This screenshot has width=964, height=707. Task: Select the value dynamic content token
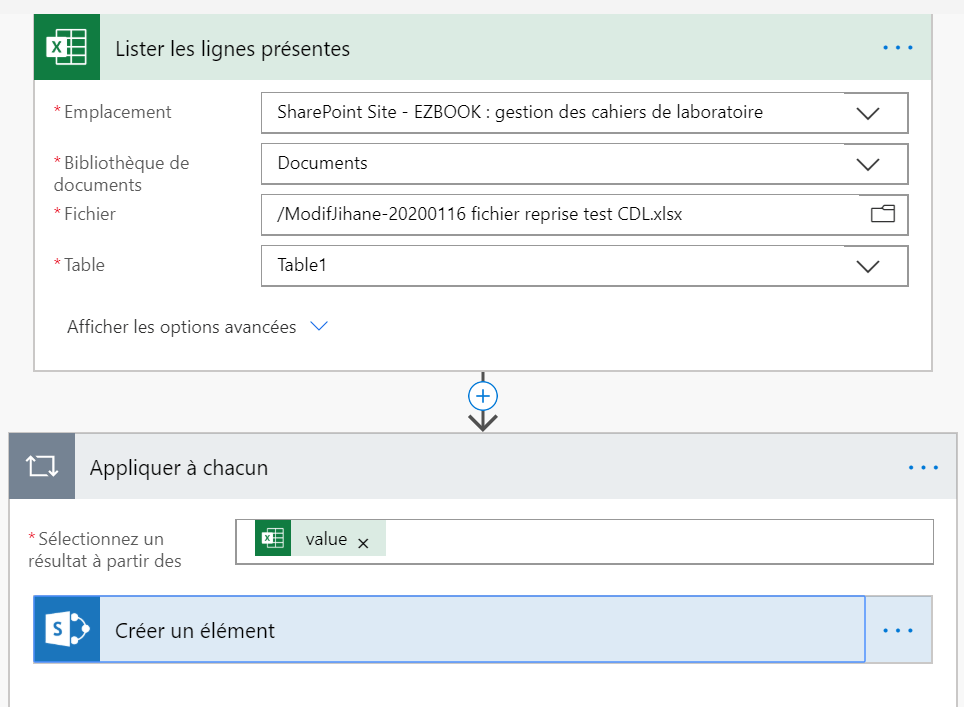point(326,540)
